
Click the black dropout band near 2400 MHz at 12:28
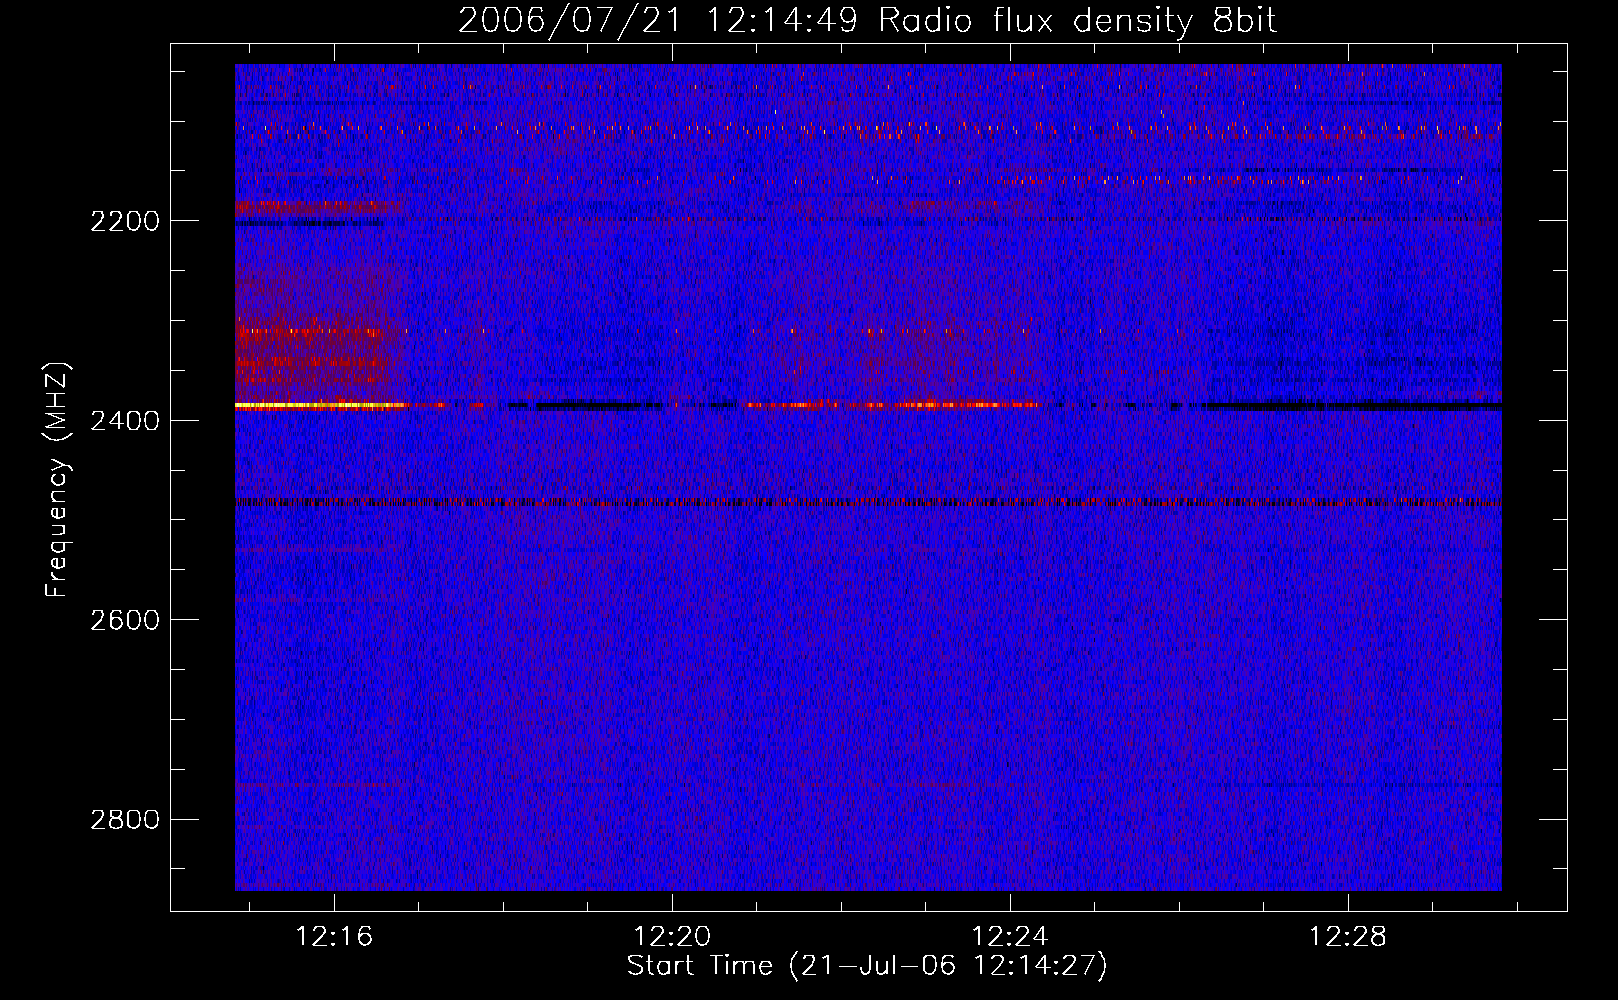(1350, 407)
